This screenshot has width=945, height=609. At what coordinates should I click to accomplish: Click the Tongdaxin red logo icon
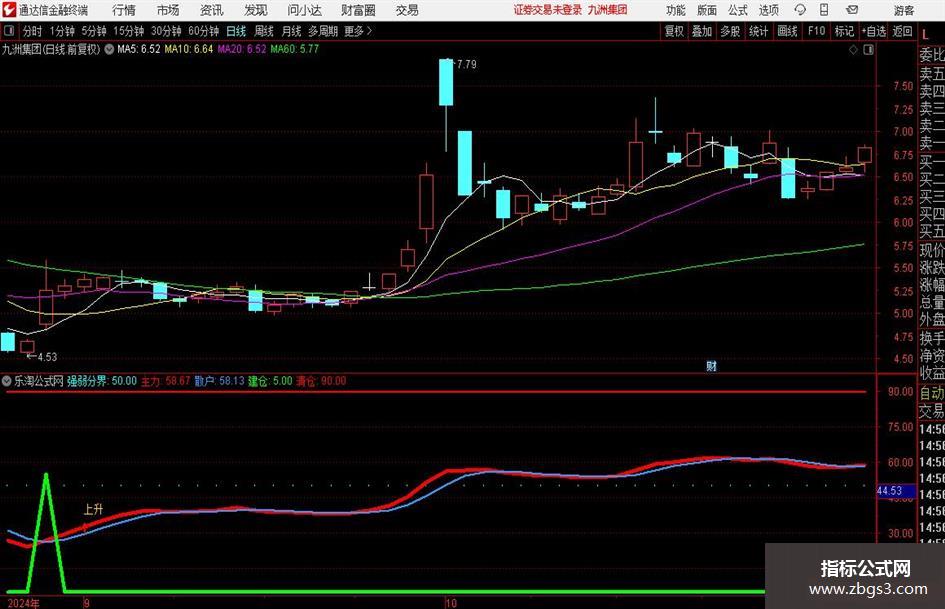(8, 10)
